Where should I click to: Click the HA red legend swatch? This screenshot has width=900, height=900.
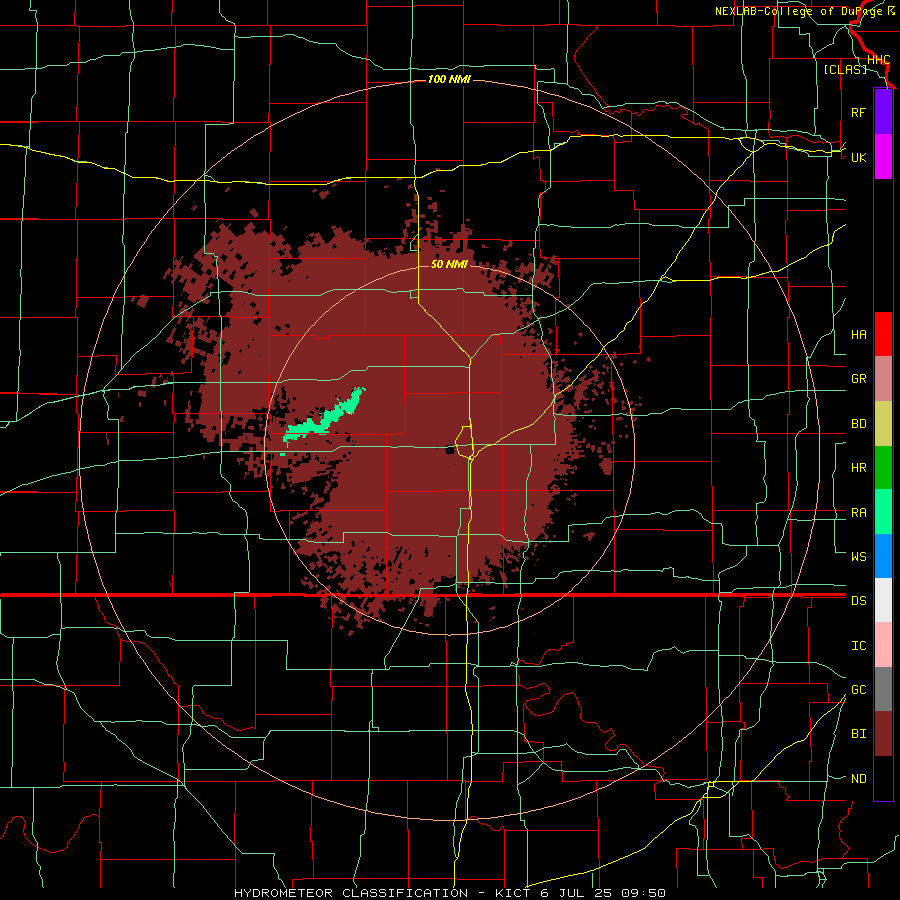click(x=883, y=334)
